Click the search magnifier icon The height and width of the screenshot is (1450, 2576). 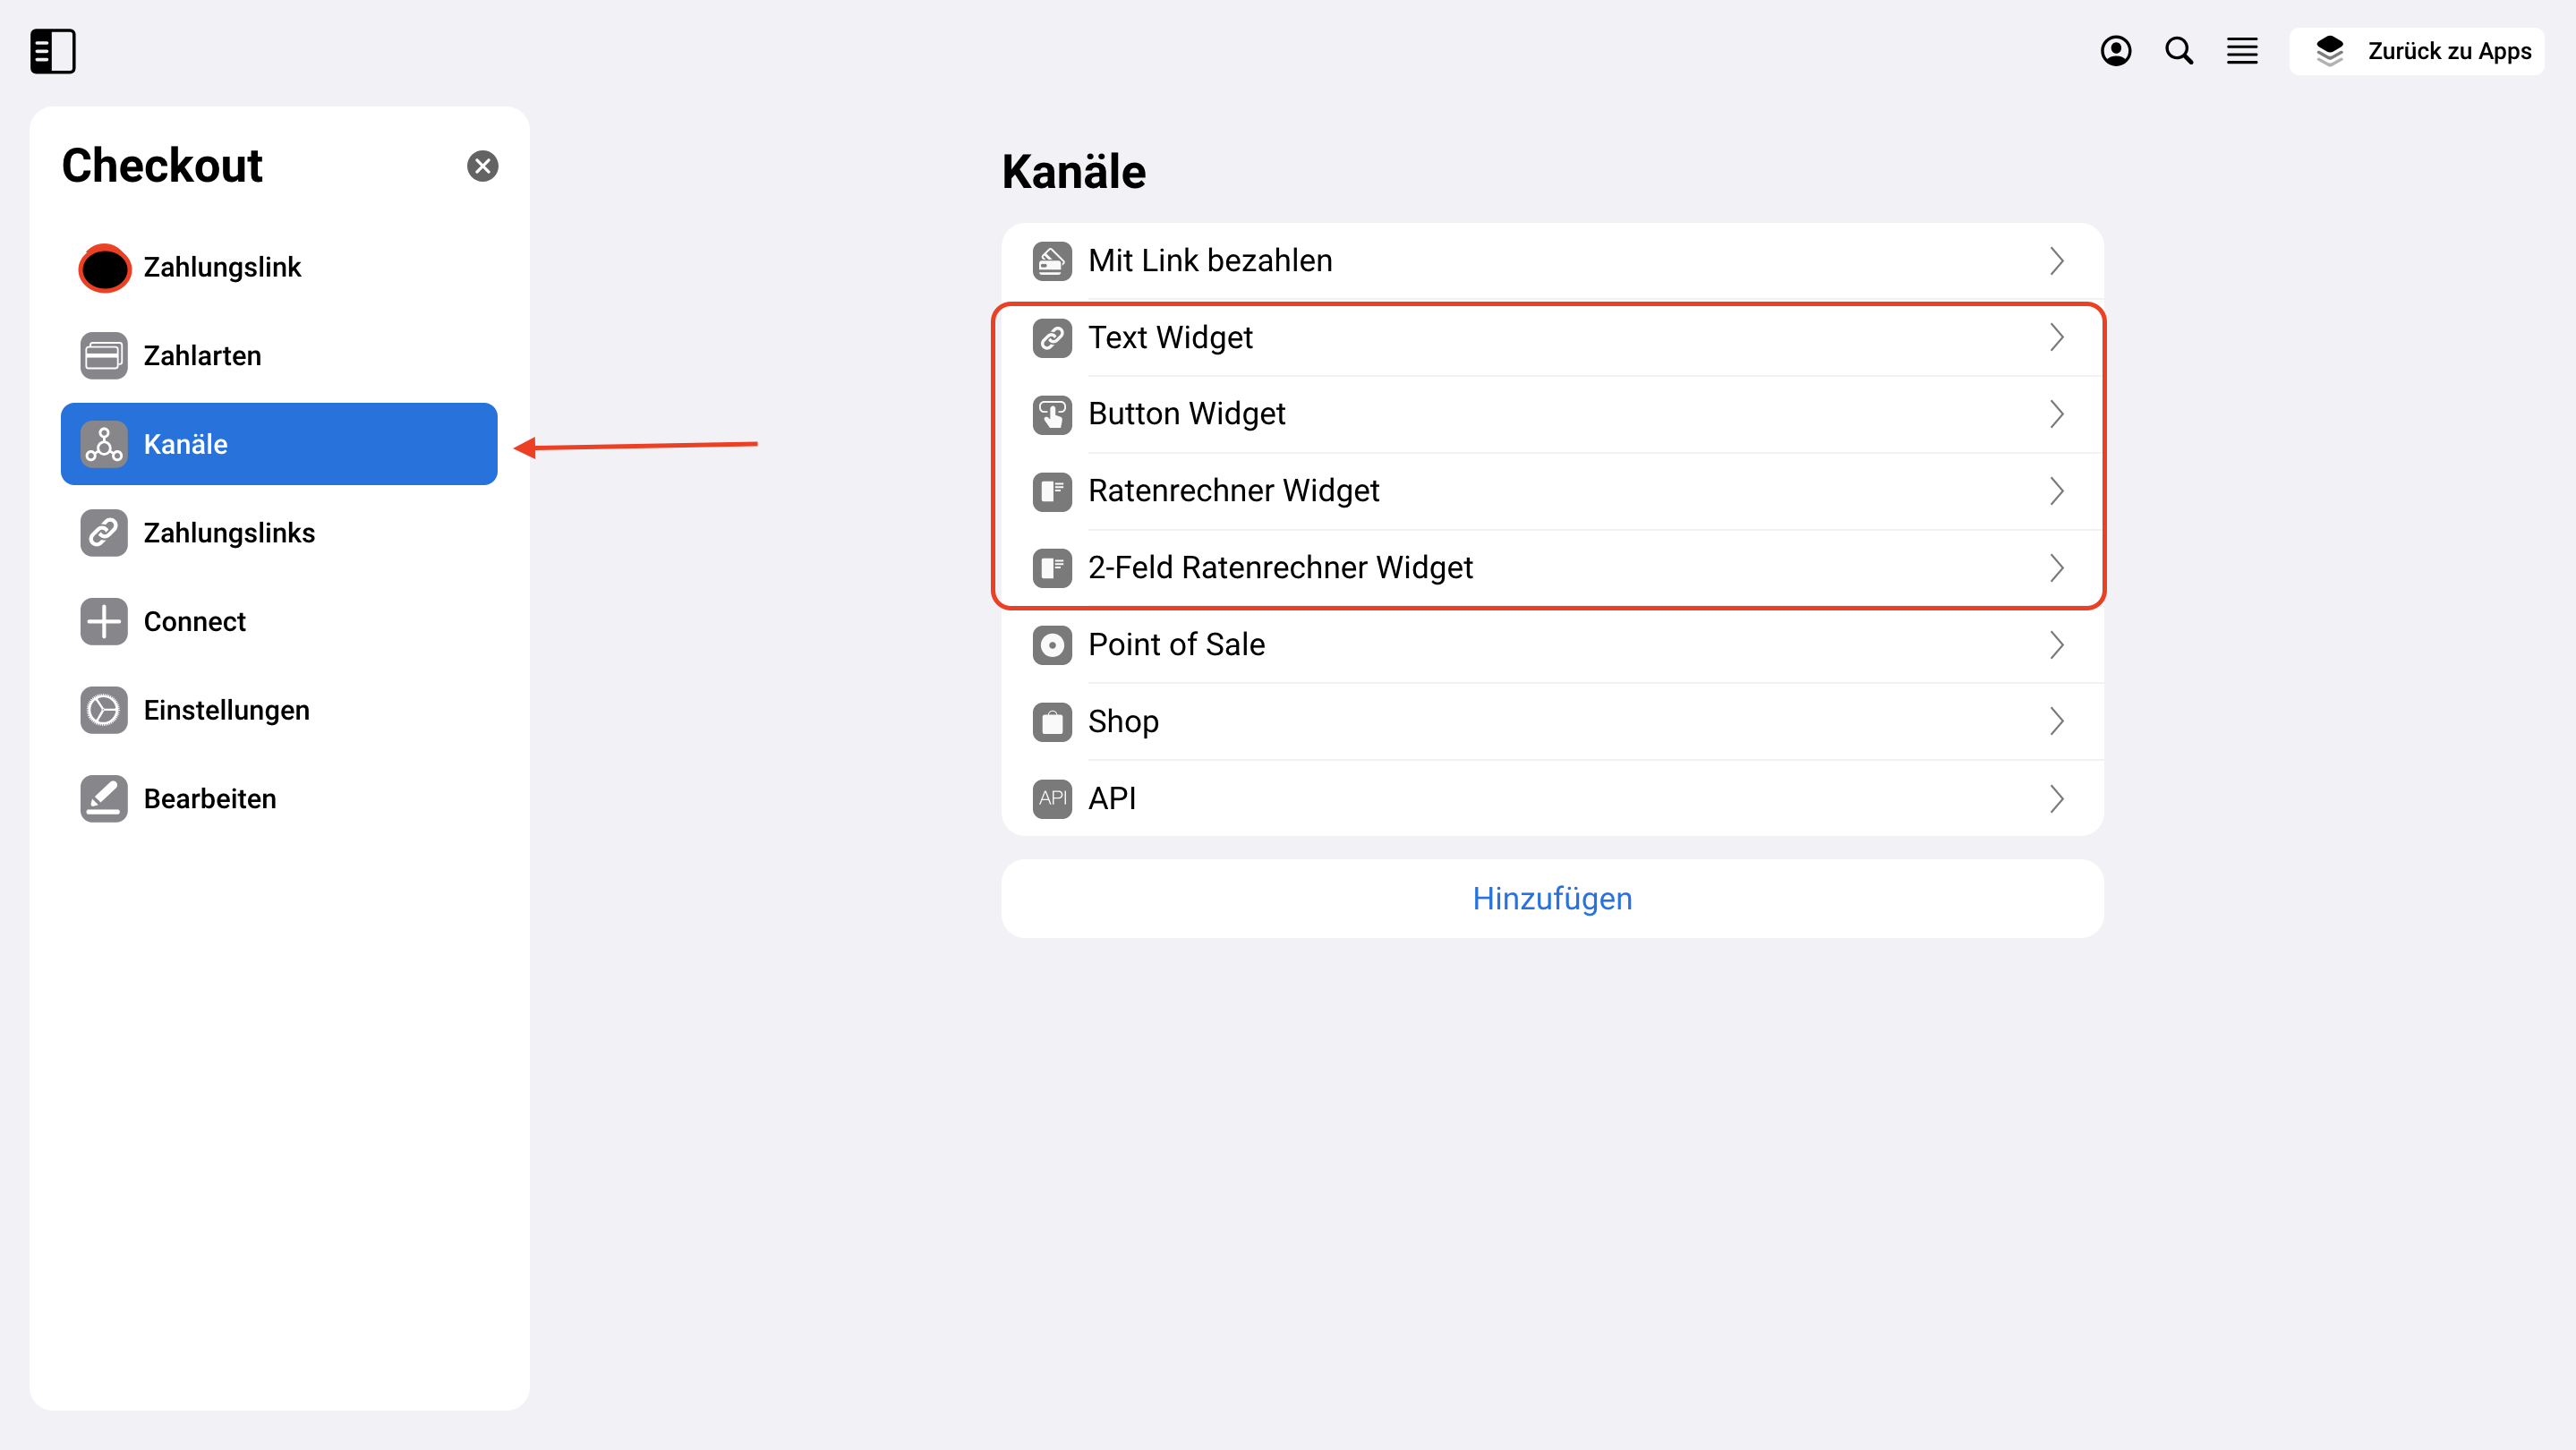(x=2179, y=51)
